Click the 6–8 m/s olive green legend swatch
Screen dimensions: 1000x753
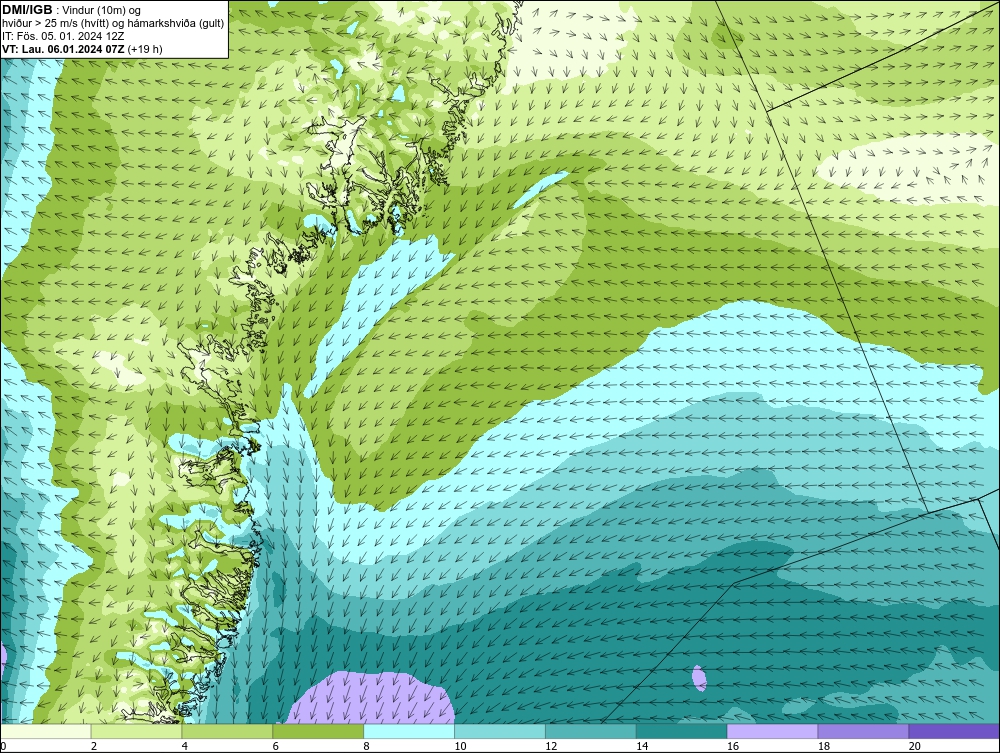pyautogui.click(x=318, y=731)
